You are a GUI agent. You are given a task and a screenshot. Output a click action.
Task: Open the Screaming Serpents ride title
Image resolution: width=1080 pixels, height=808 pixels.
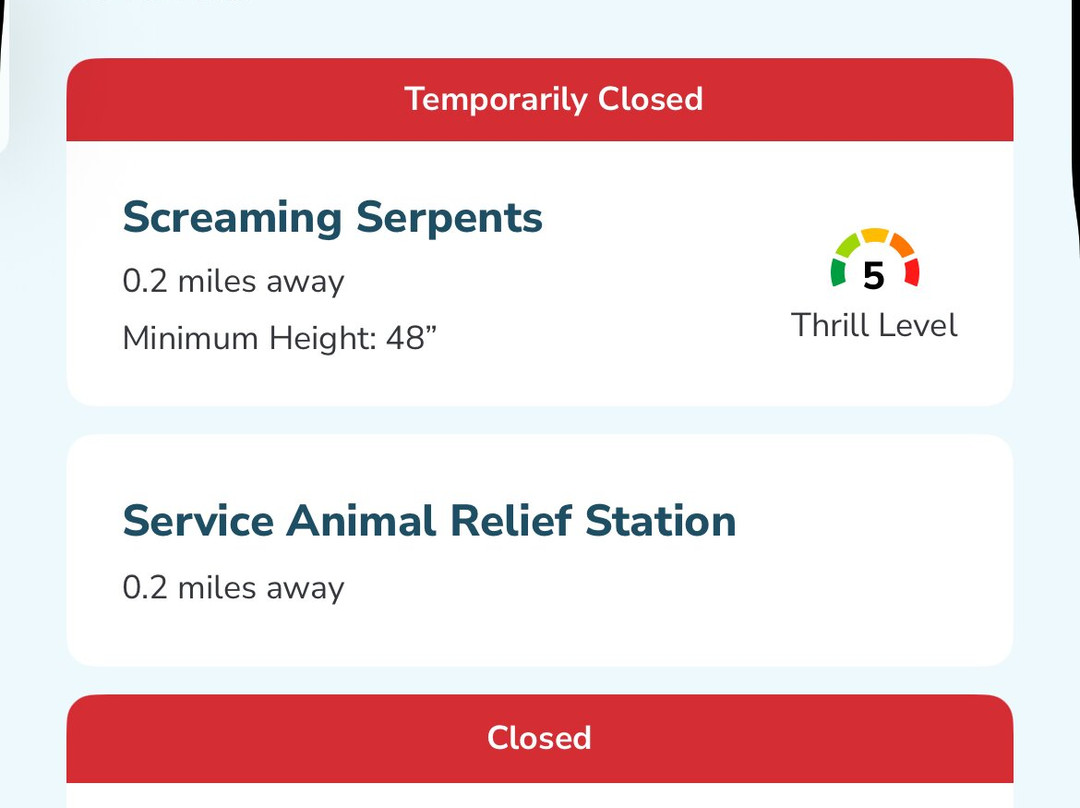pos(332,217)
